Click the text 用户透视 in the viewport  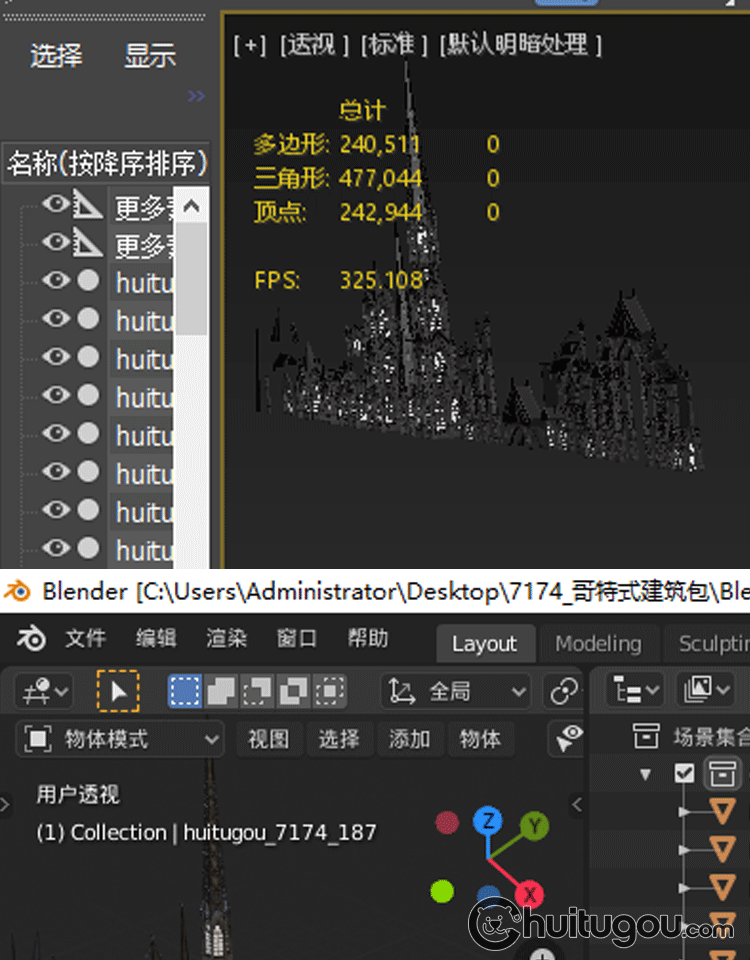point(78,794)
